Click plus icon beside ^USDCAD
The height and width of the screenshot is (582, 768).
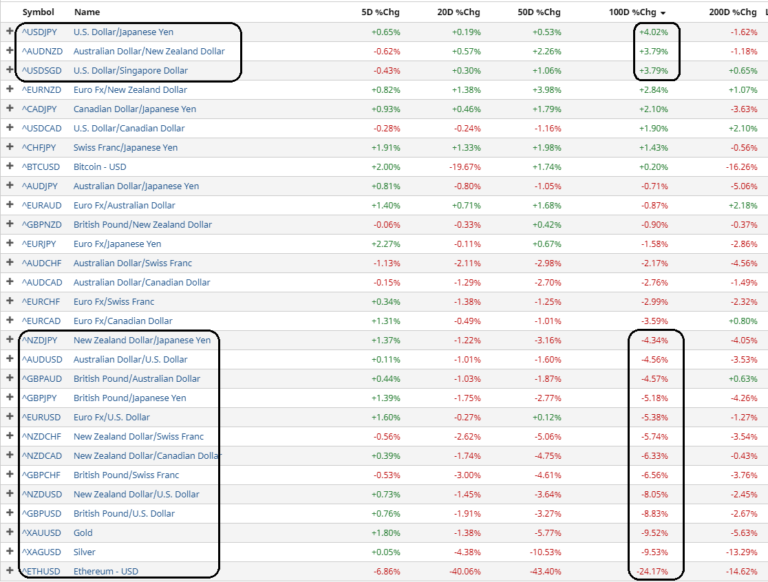point(10,128)
